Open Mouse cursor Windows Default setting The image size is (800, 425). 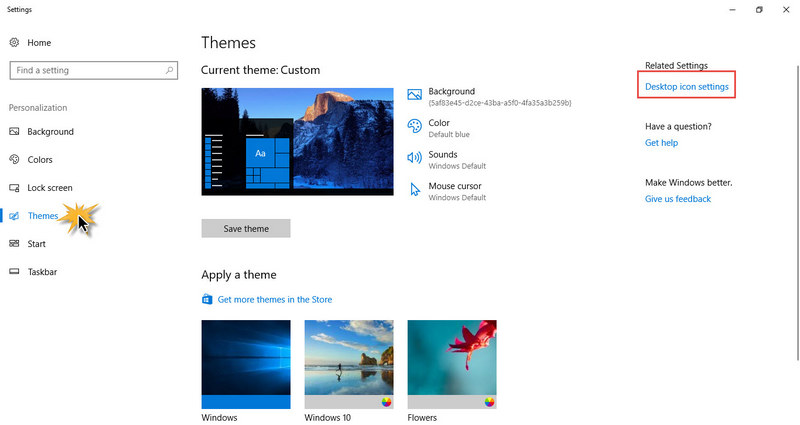click(x=457, y=191)
